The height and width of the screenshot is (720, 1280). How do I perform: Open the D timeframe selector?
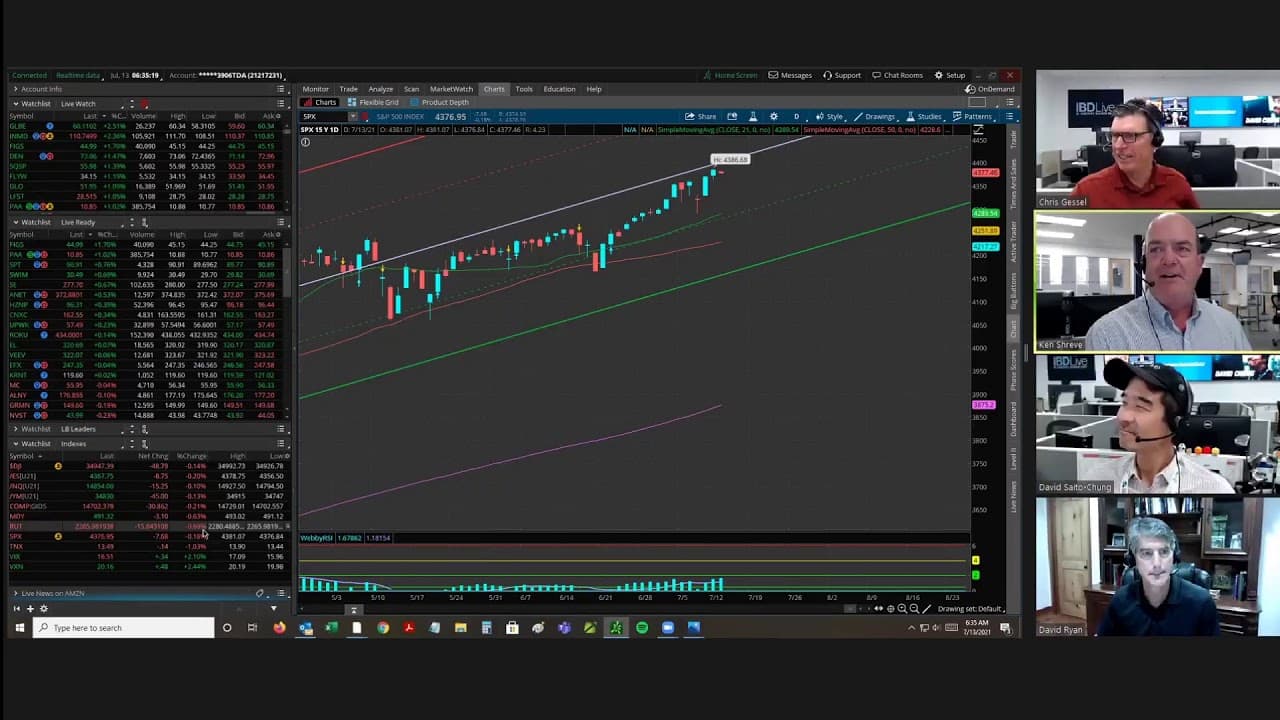796,116
